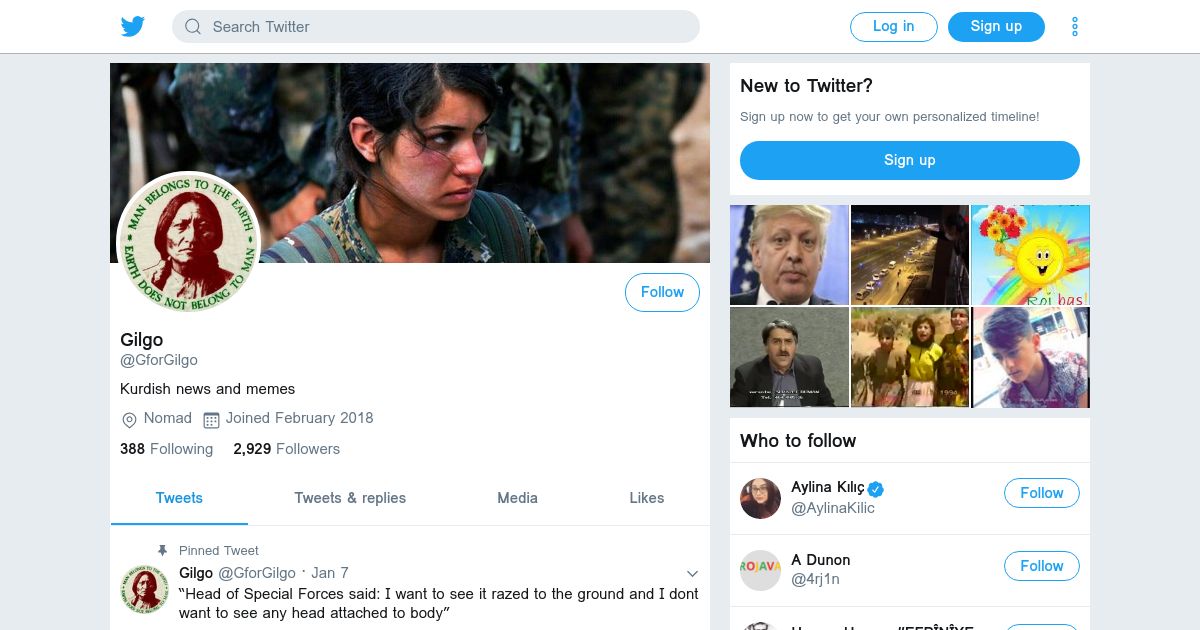This screenshot has height=630, width=1200.
Task: Click the pinned tweet author avatar
Action: [144, 588]
